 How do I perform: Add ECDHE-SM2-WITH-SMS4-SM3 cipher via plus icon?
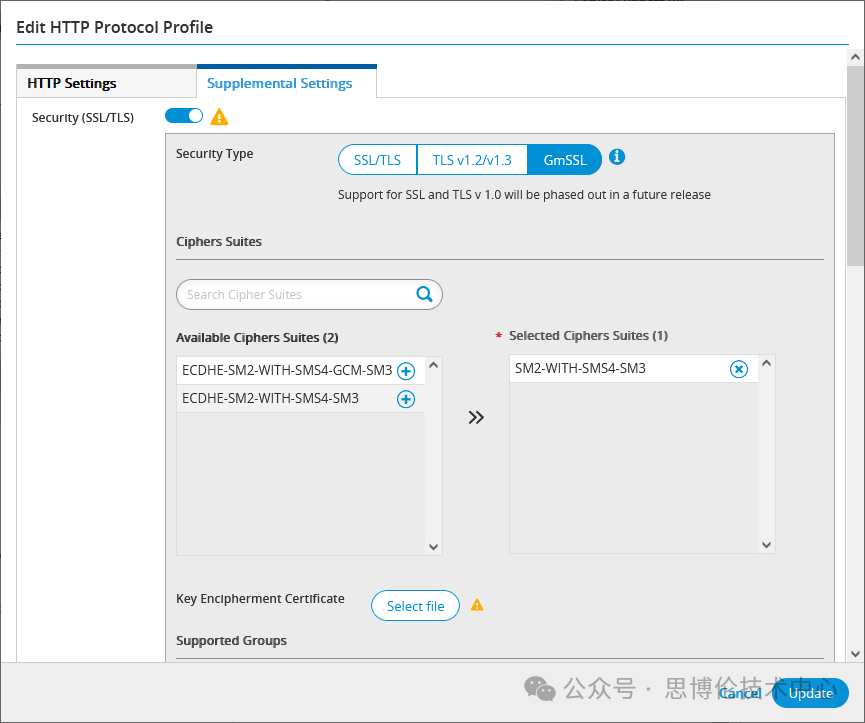(x=406, y=399)
